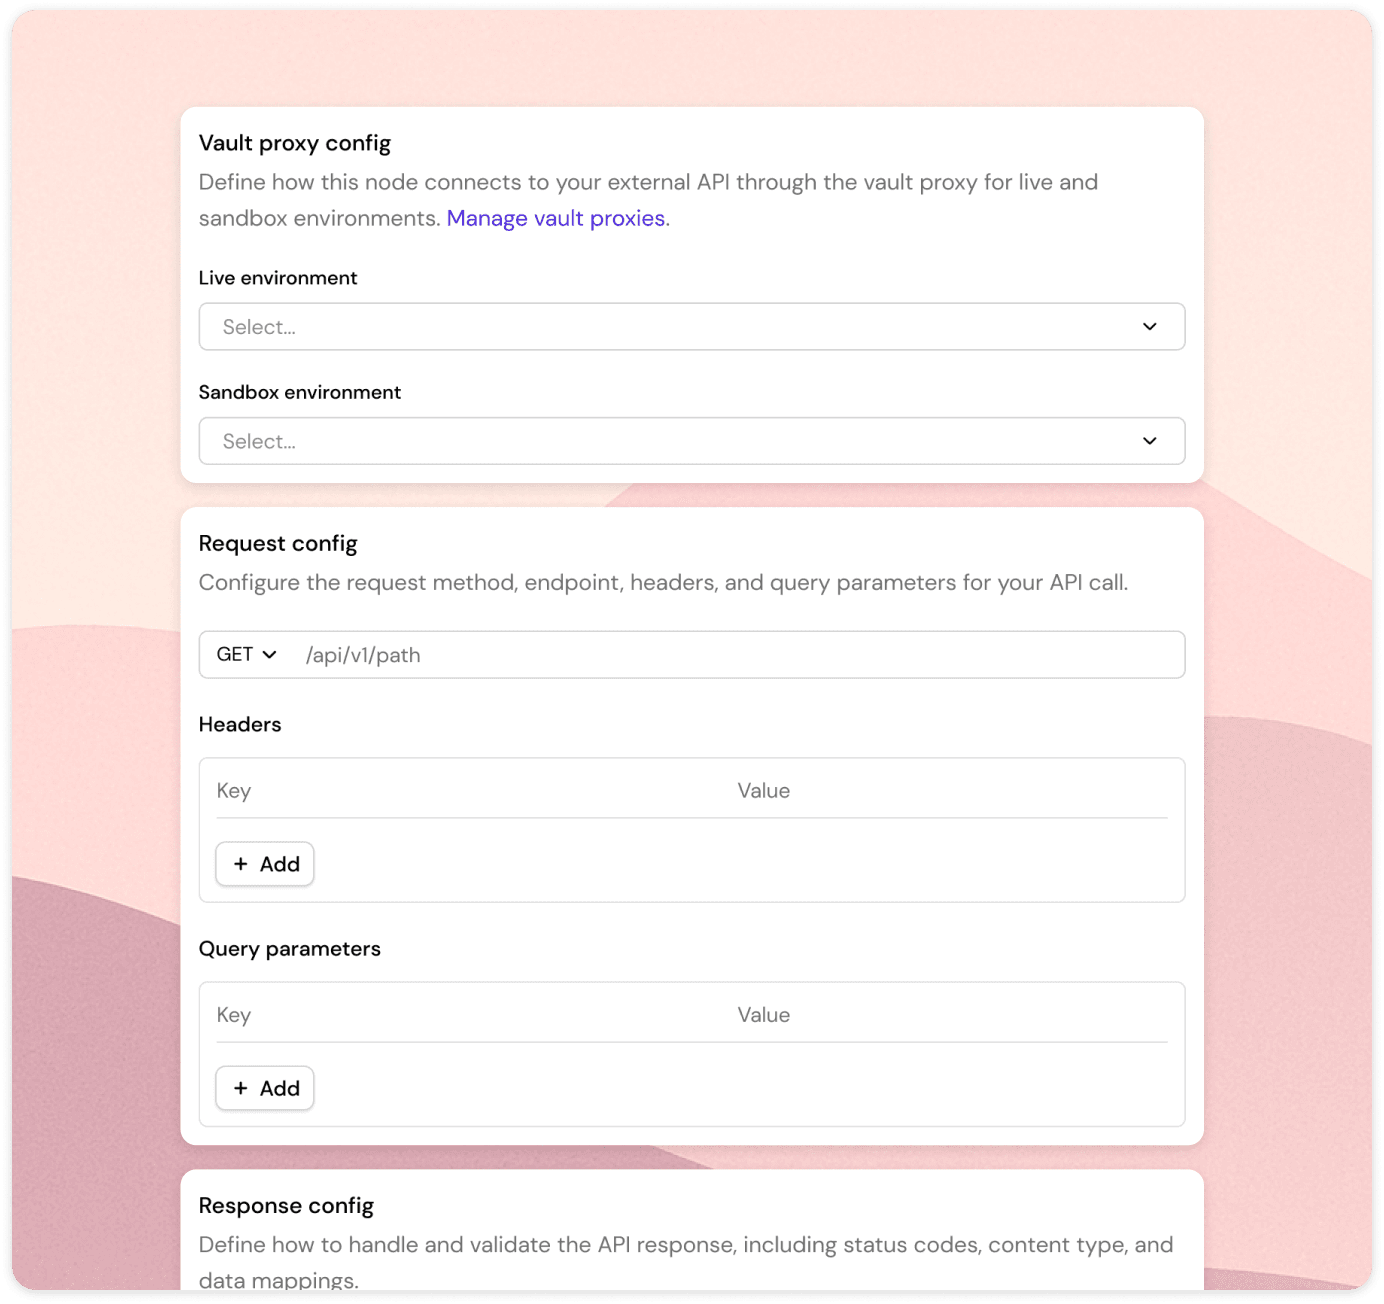This screenshot has width=1384, height=1304.
Task: Click the Response config section heading
Action: pyautogui.click(x=286, y=1206)
